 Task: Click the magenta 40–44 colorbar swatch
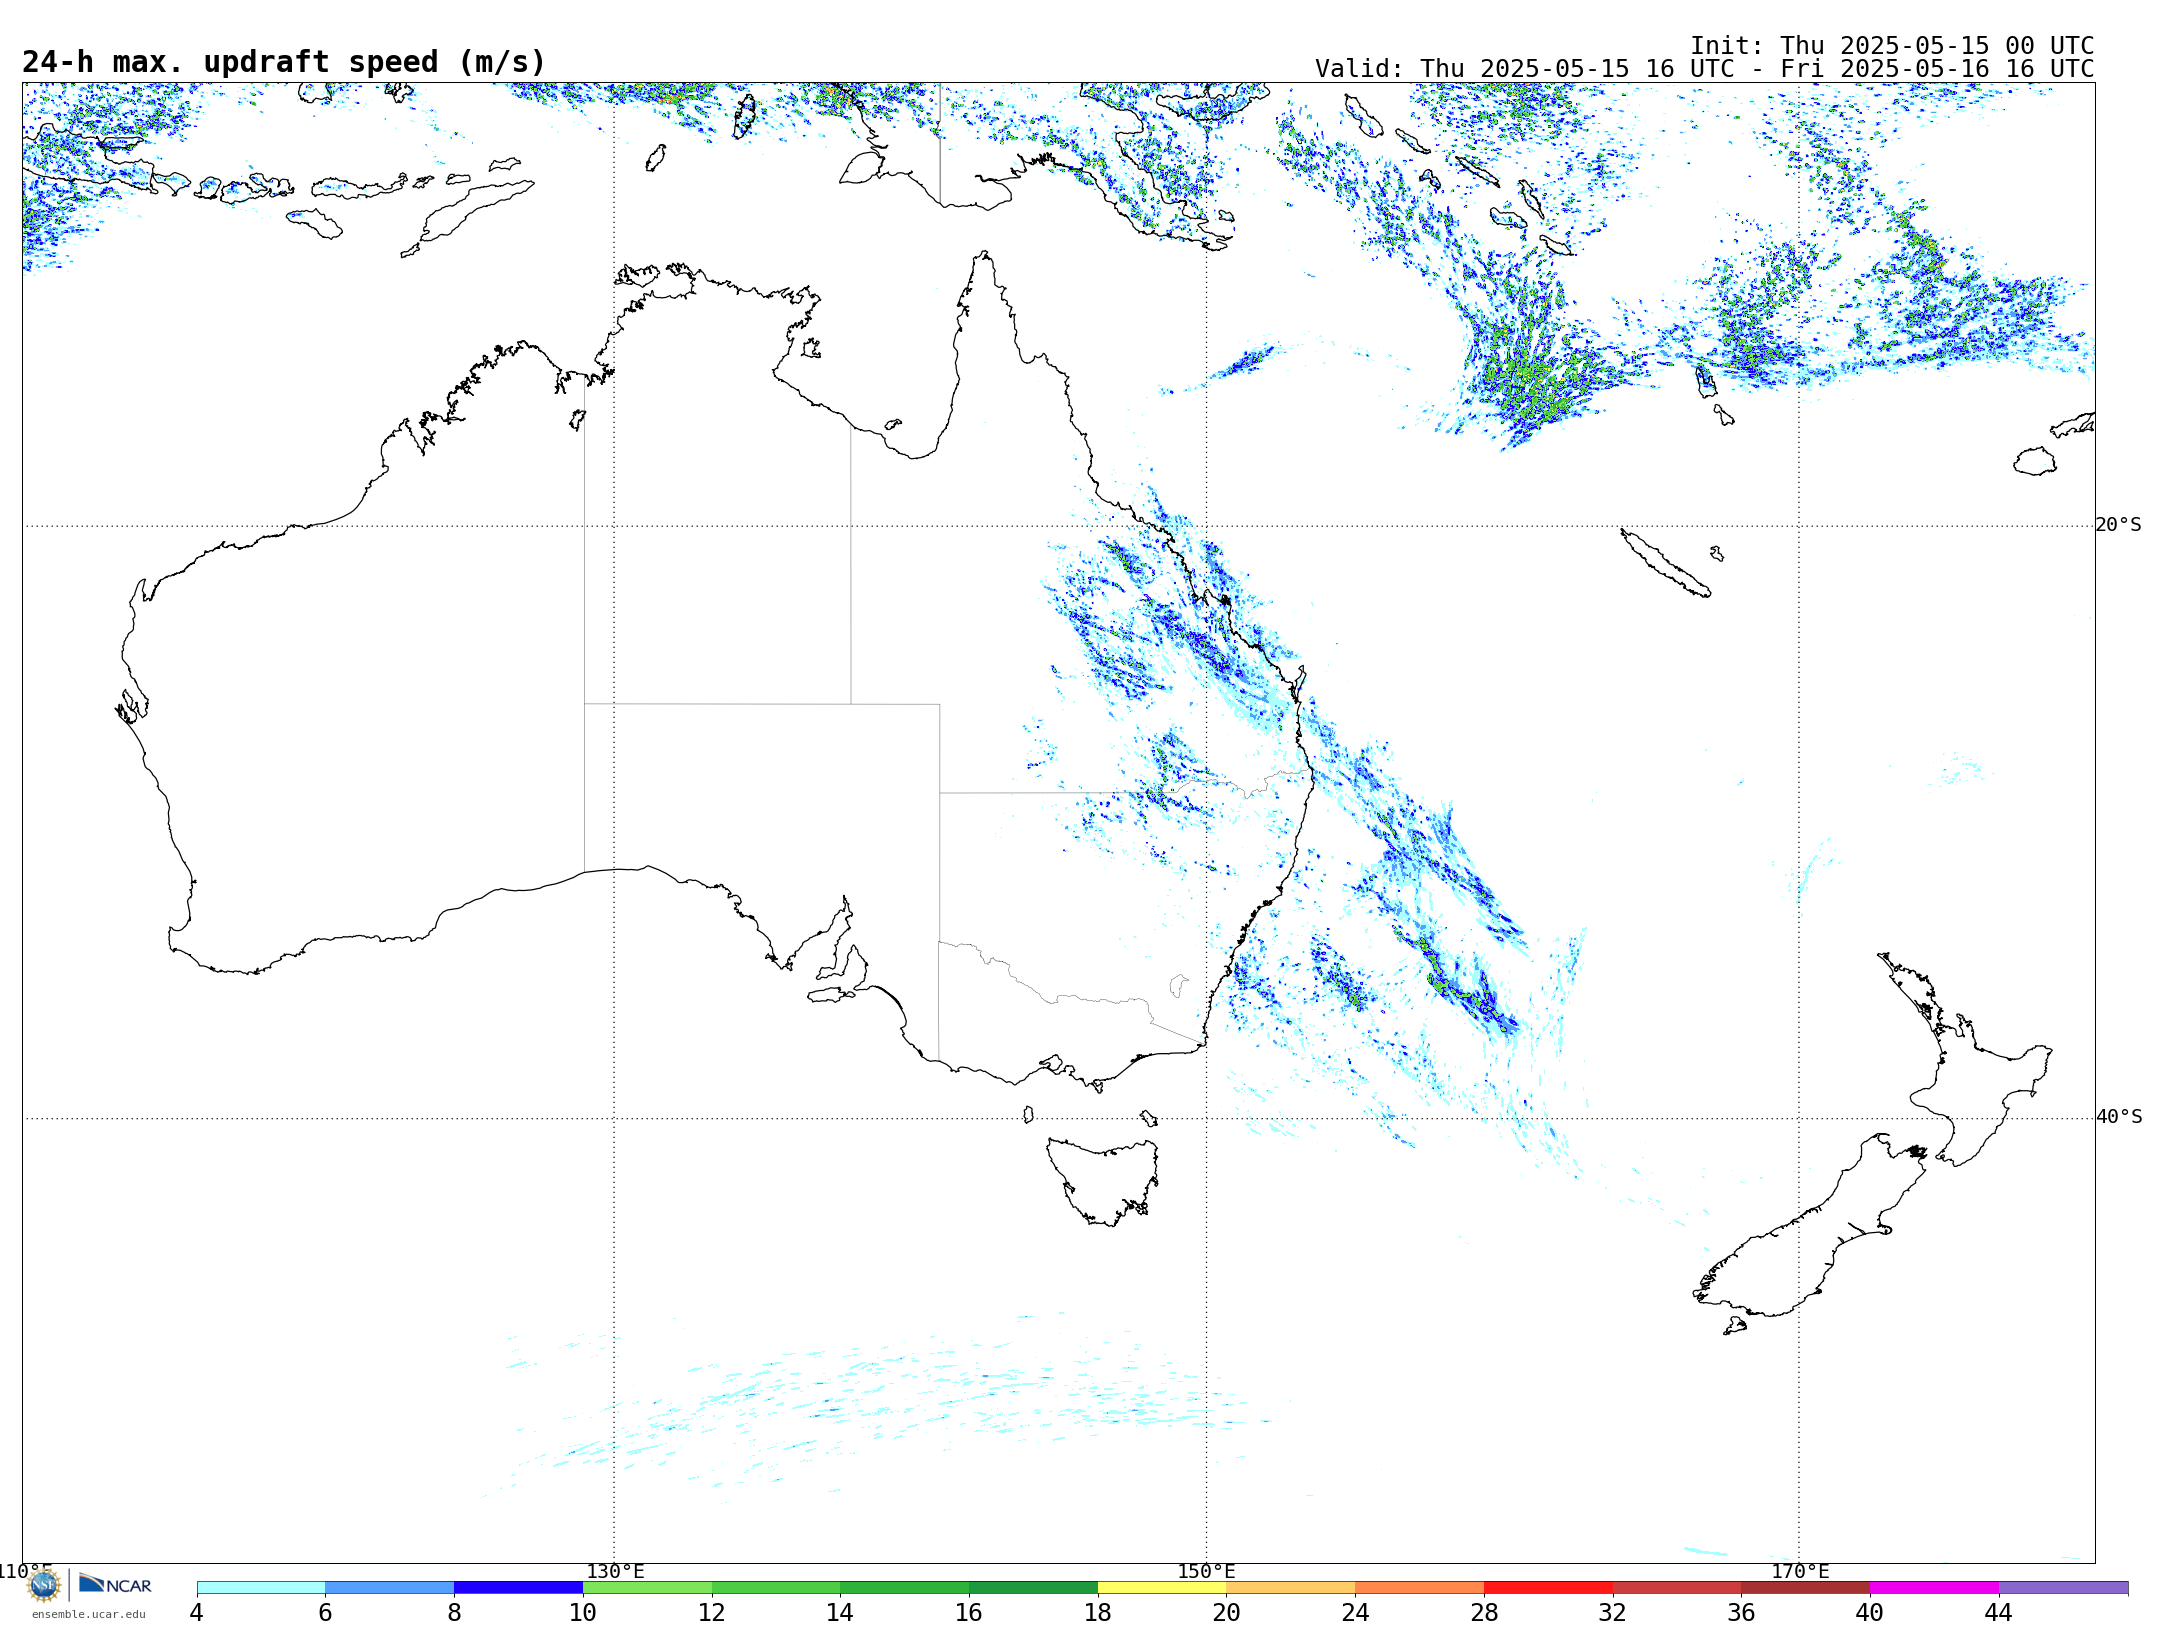pos(1934,1588)
